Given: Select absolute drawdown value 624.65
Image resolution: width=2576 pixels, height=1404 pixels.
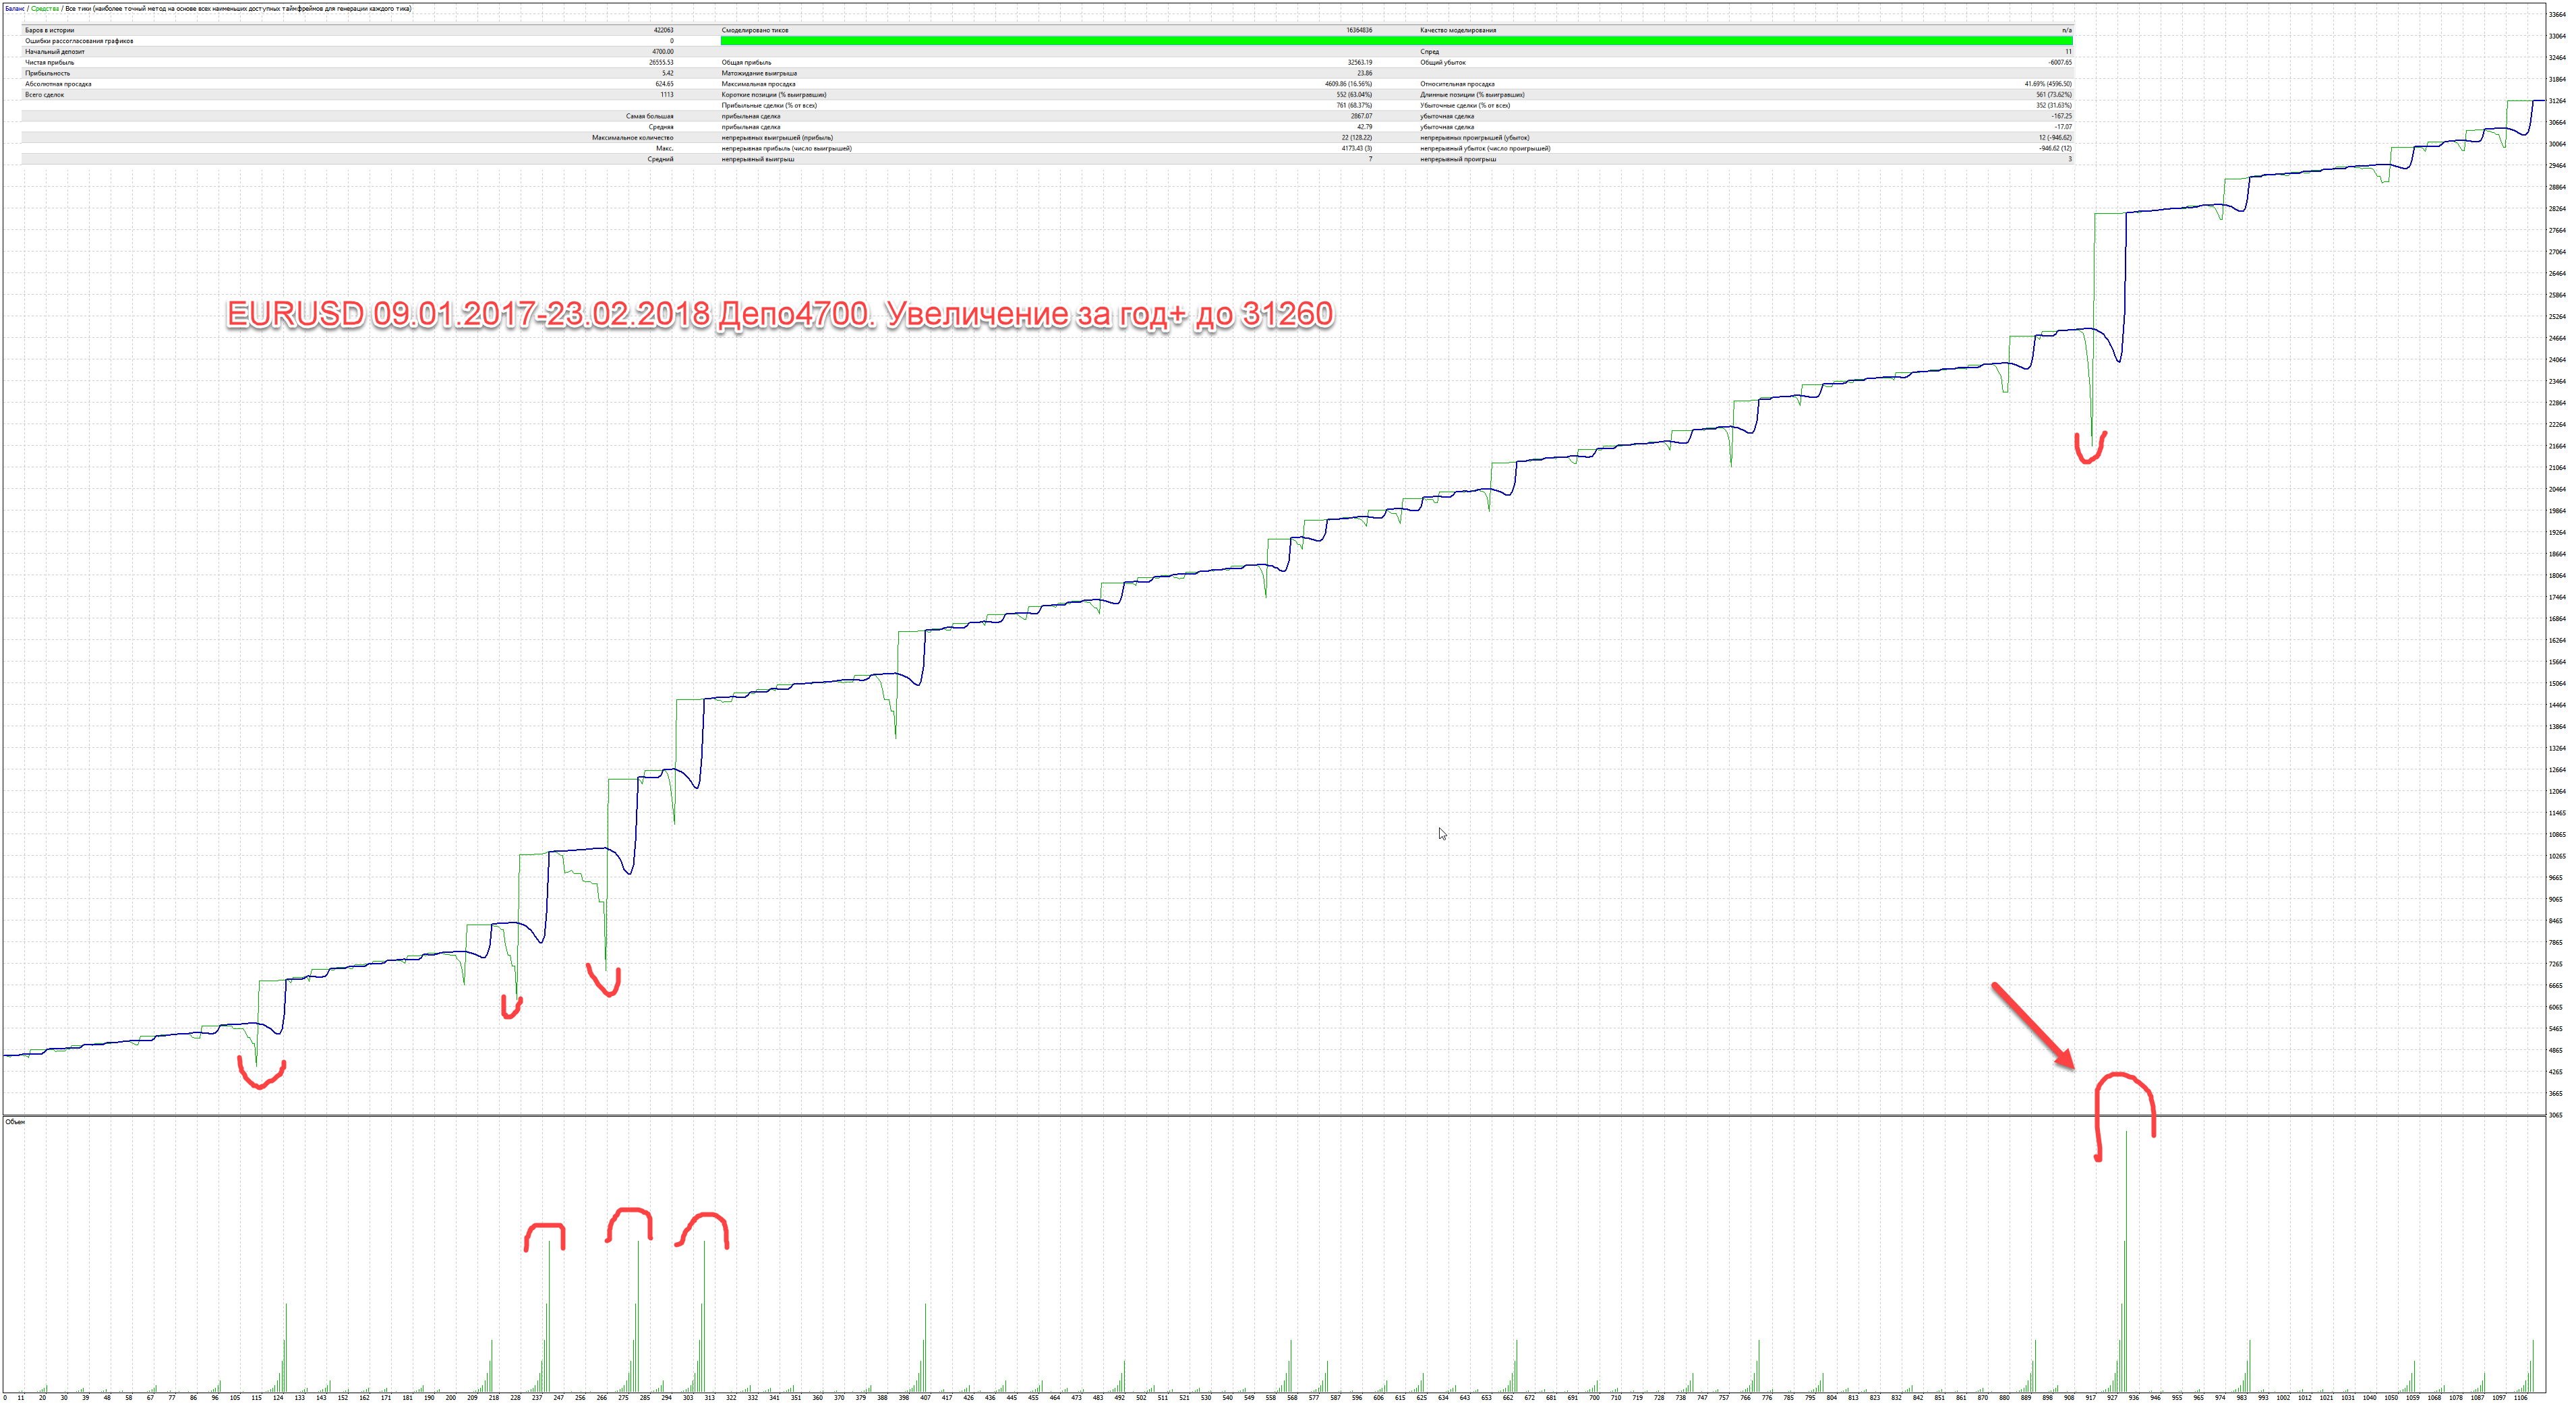Looking at the screenshot, I should point(664,84).
